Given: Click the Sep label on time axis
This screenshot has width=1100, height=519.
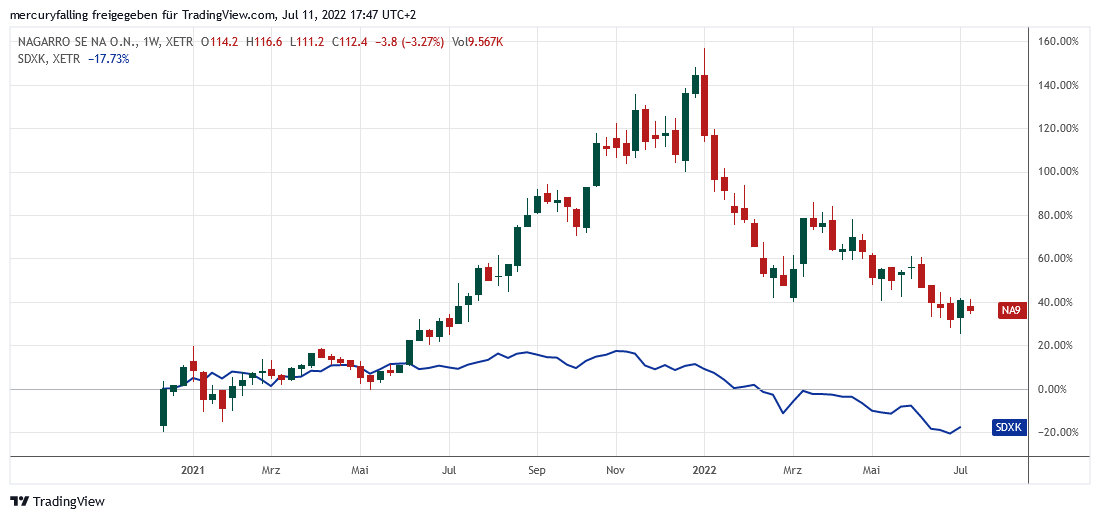Looking at the screenshot, I should (x=536, y=468).
